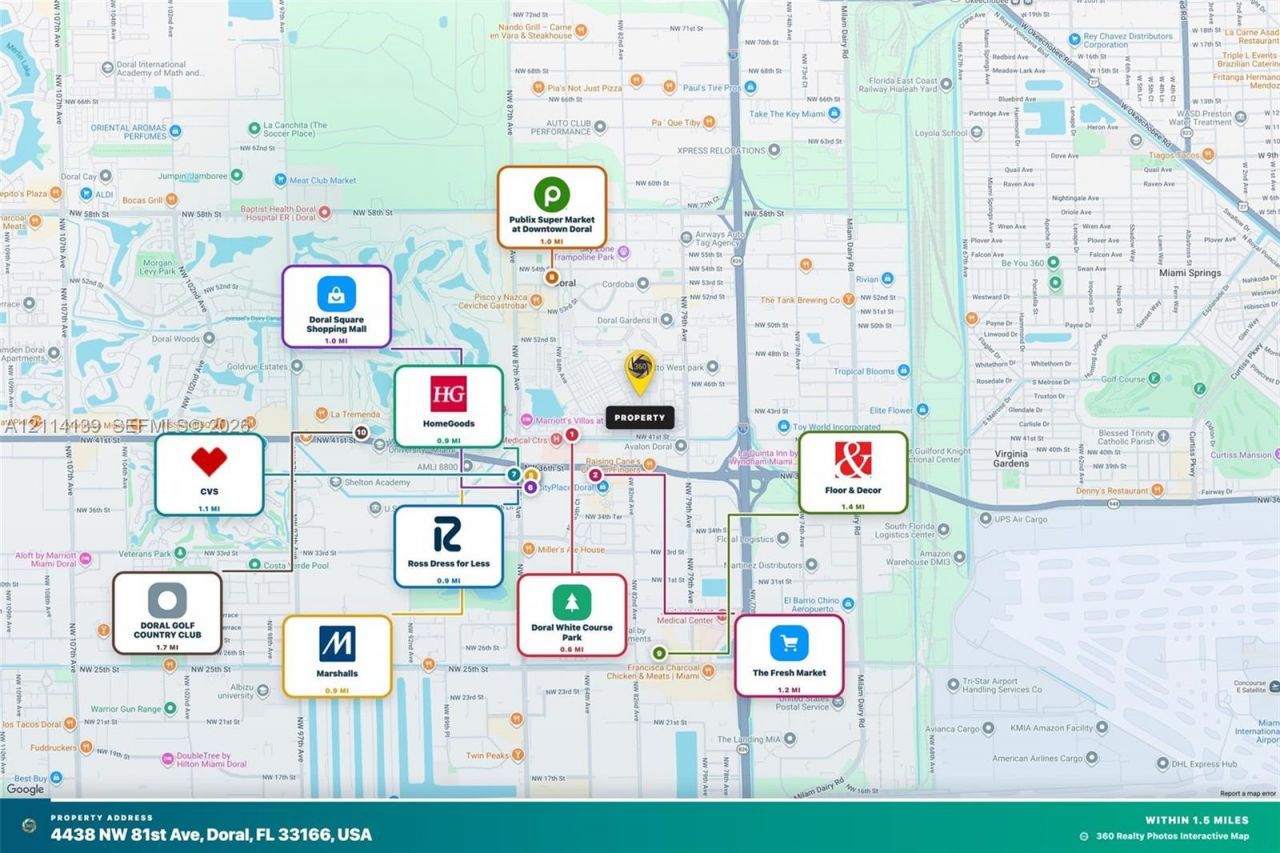Select numbered route marker 6
Viewport: 1280px width, 853px height.
coord(530,487)
